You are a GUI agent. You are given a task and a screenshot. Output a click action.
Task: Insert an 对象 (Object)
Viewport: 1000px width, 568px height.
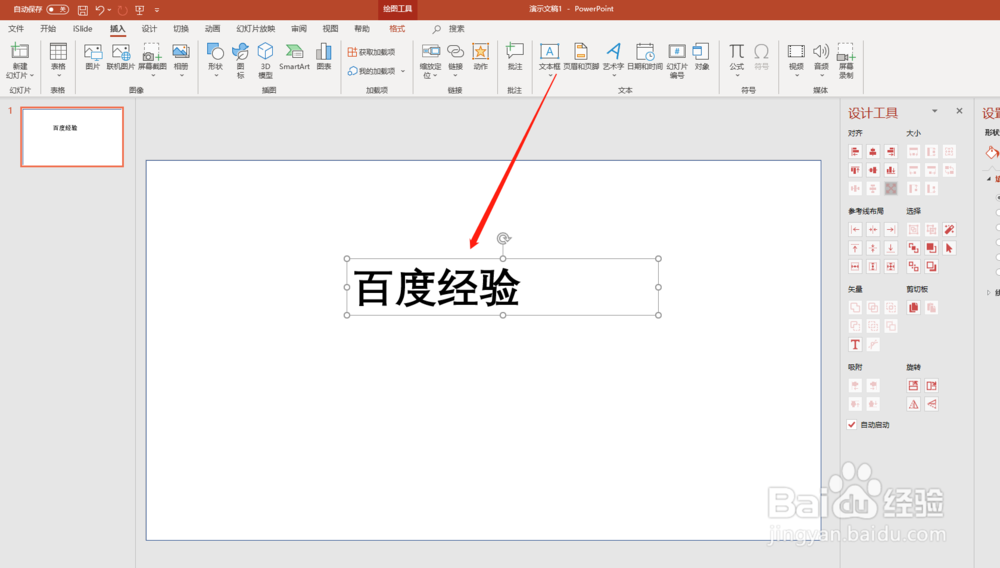[x=702, y=56]
